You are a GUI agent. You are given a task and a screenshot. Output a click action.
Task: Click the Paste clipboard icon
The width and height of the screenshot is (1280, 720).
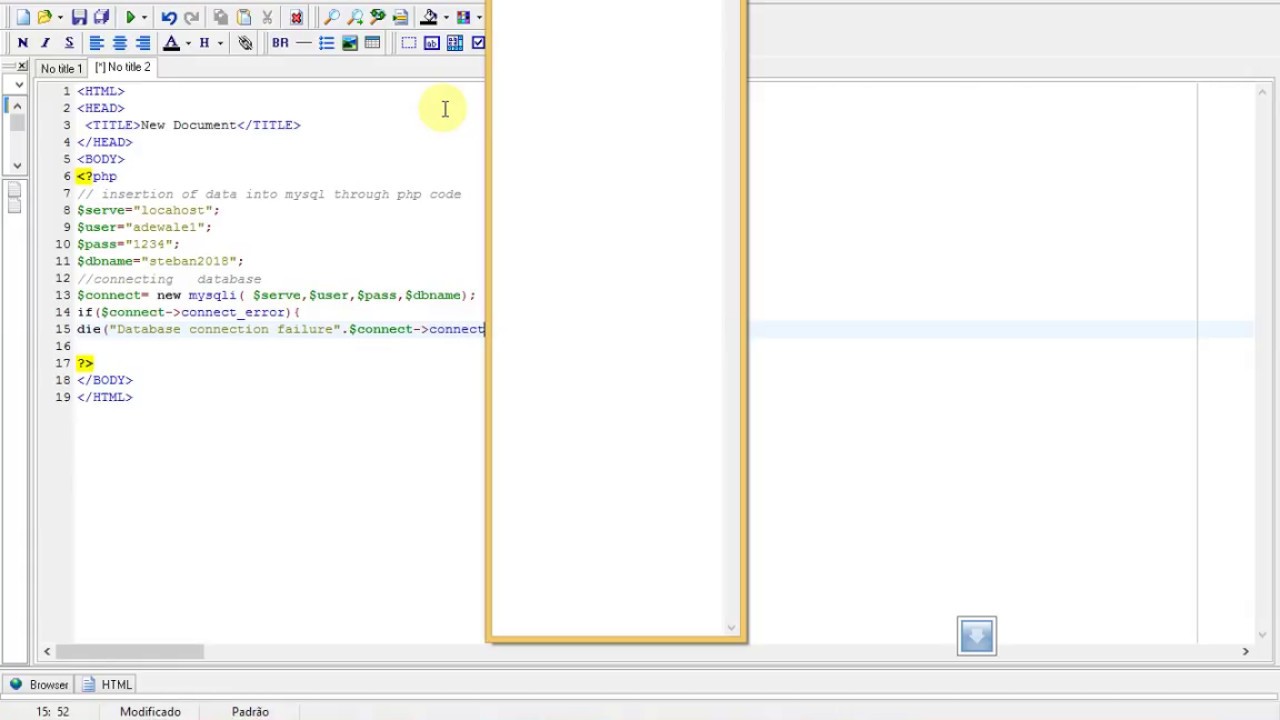pyautogui.click(x=244, y=17)
